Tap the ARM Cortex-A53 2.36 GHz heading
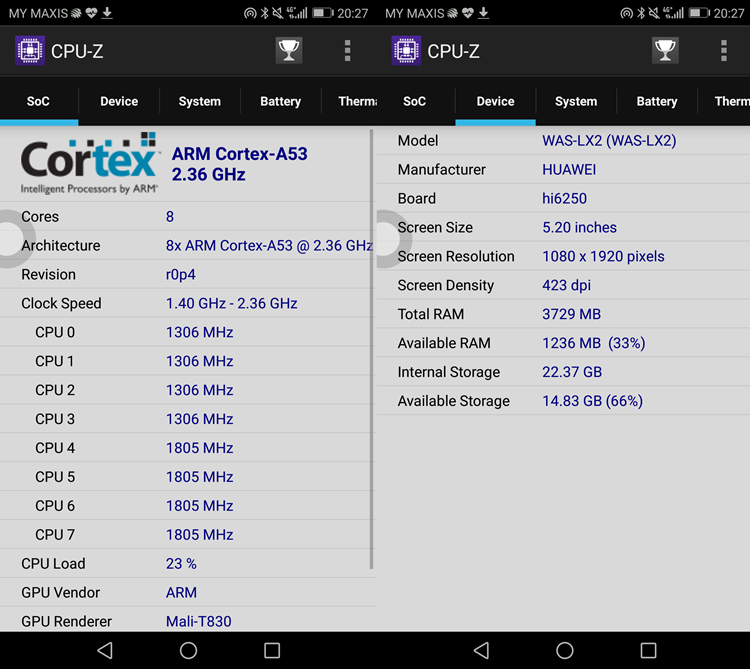Image resolution: width=750 pixels, height=669 pixels. click(x=240, y=164)
